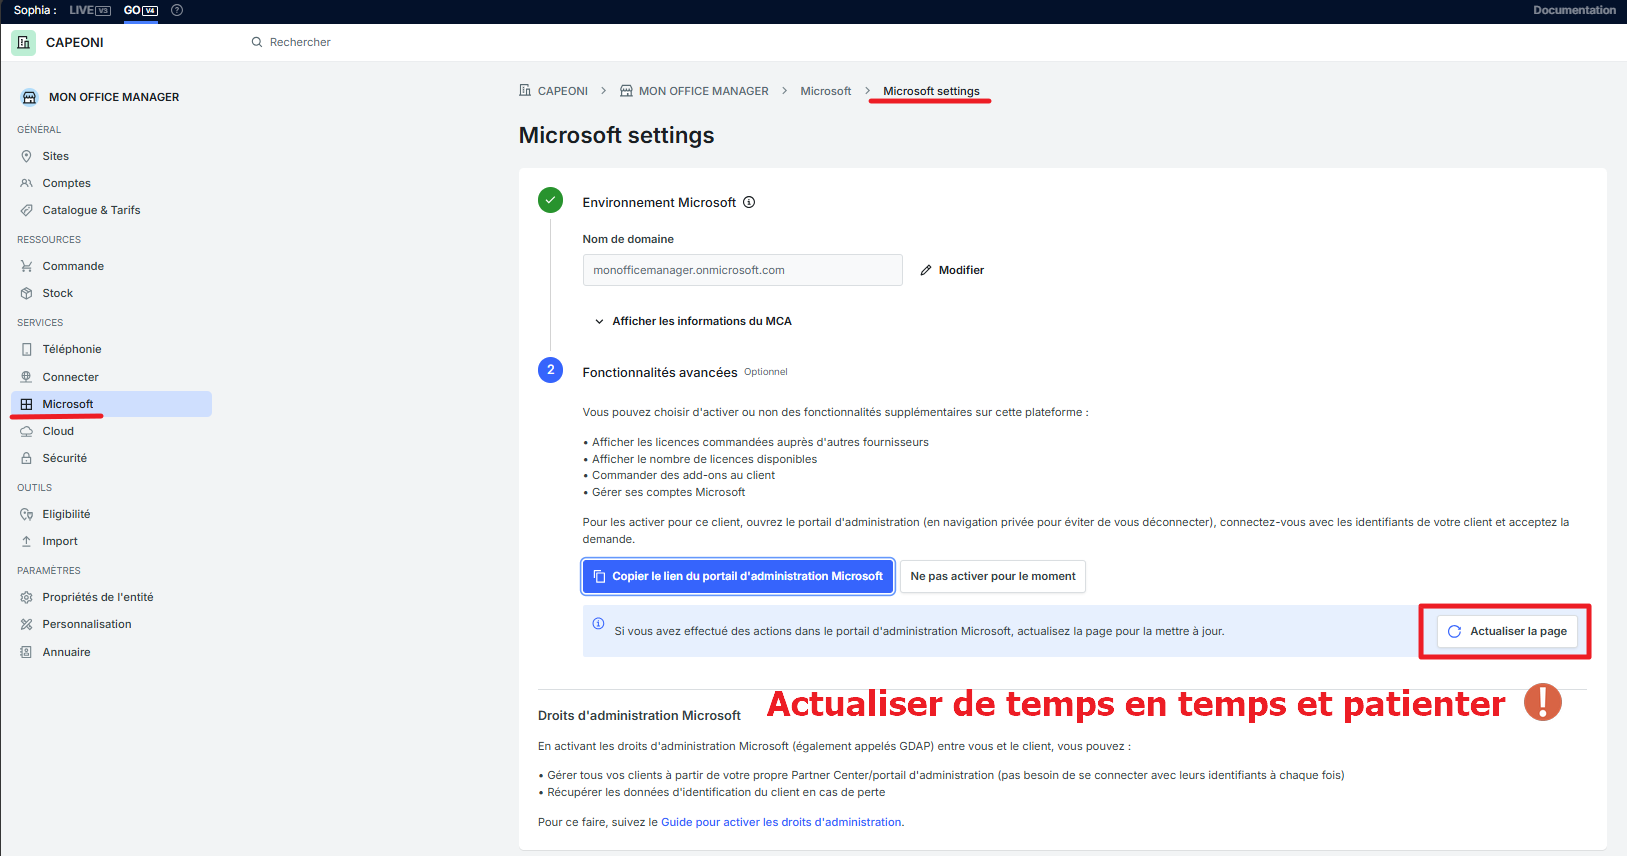
Task: Click the Stock box icon
Action: [x=27, y=293]
